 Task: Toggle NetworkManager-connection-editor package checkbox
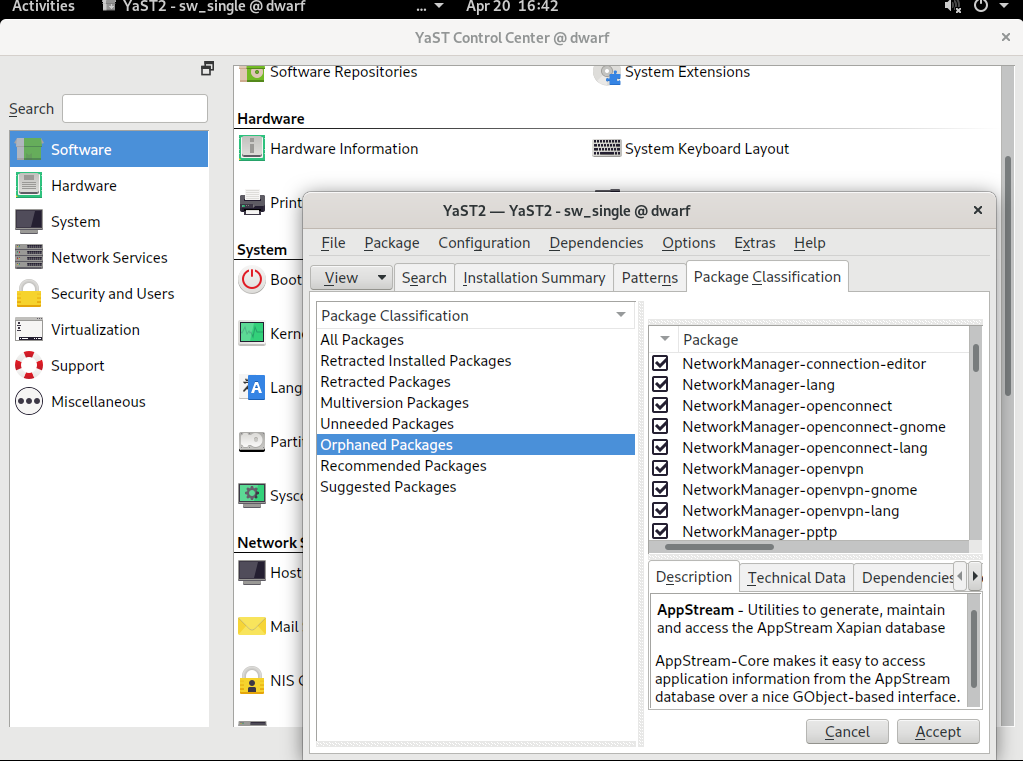[x=660, y=364]
